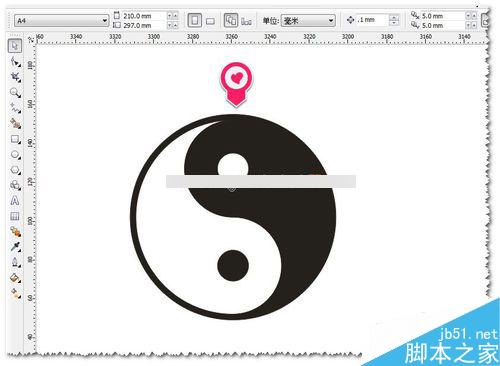Pick the Rectangle tool
500x366 pixels.
[15, 139]
